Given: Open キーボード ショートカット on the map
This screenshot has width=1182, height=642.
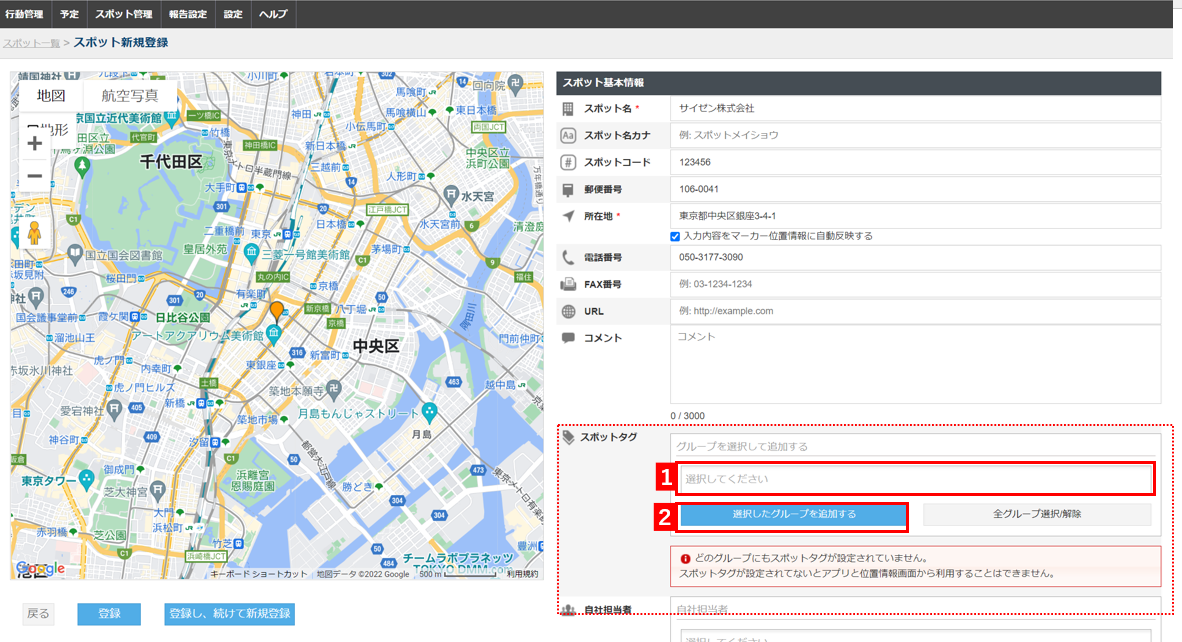Looking at the screenshot, I should (259, 574).
